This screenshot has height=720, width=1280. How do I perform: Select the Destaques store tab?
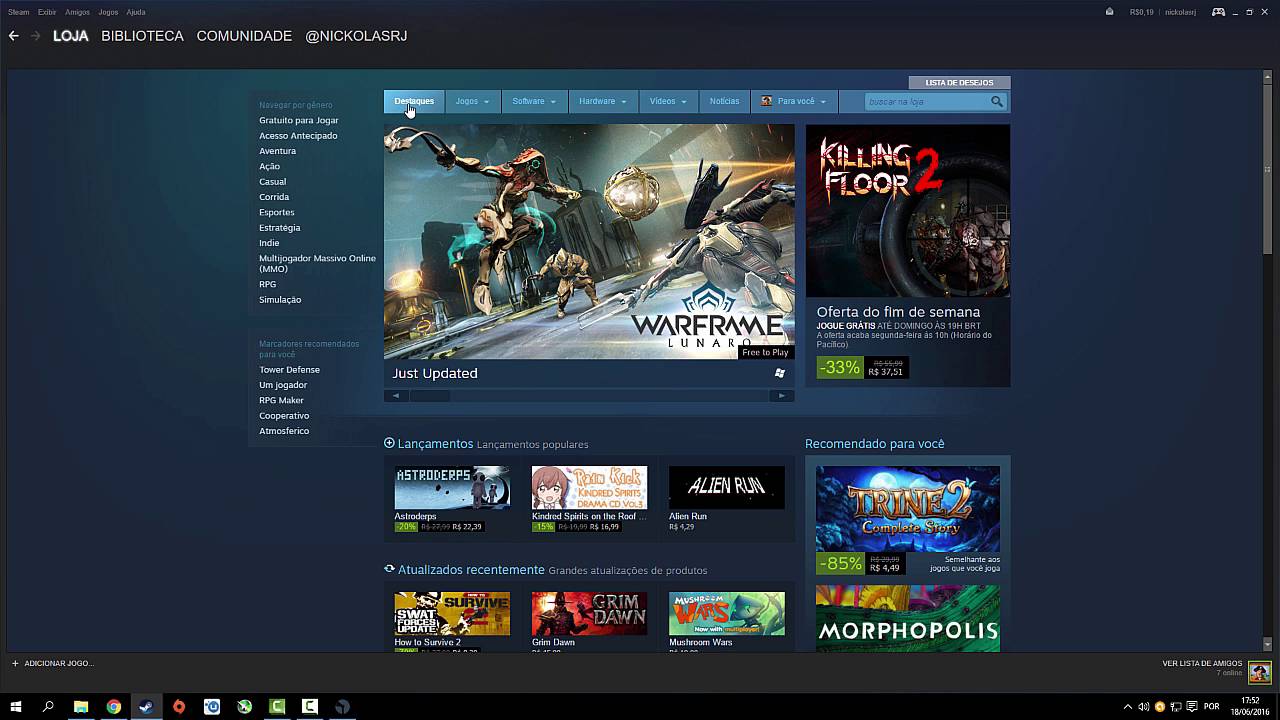pos(414,101)
